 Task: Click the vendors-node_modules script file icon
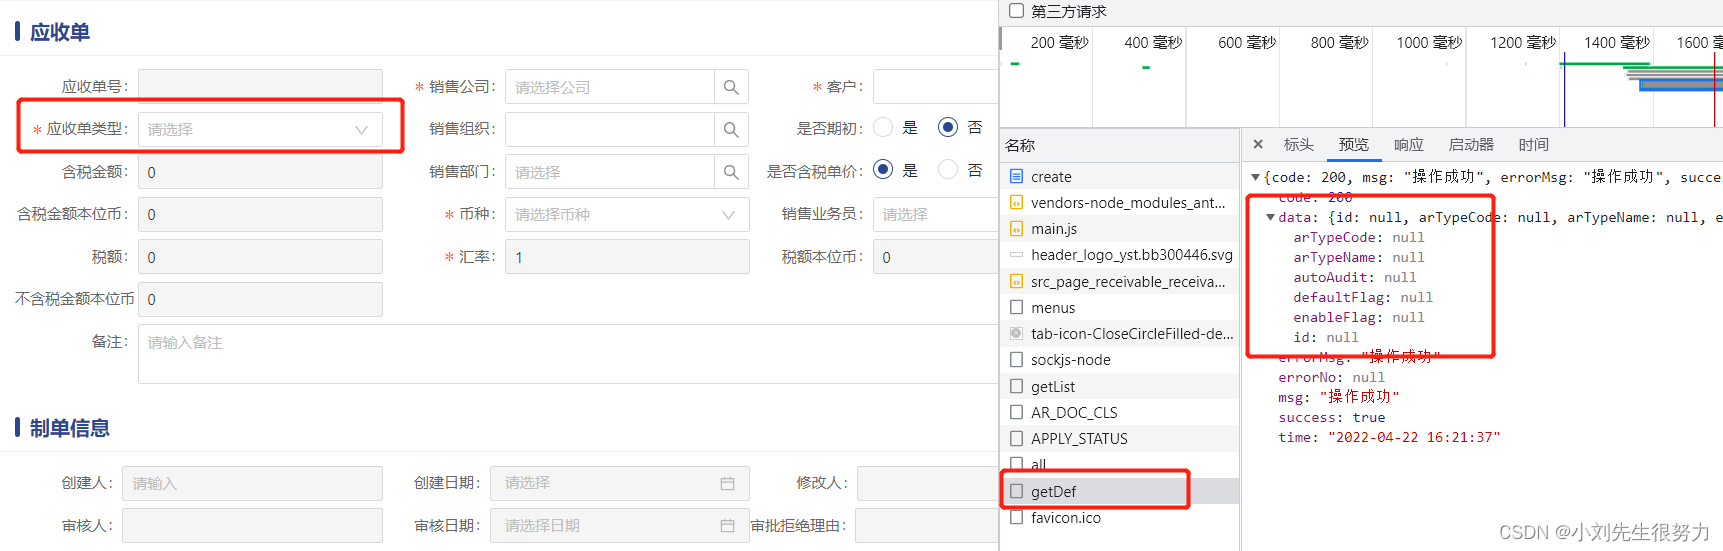coord(1016,202)
